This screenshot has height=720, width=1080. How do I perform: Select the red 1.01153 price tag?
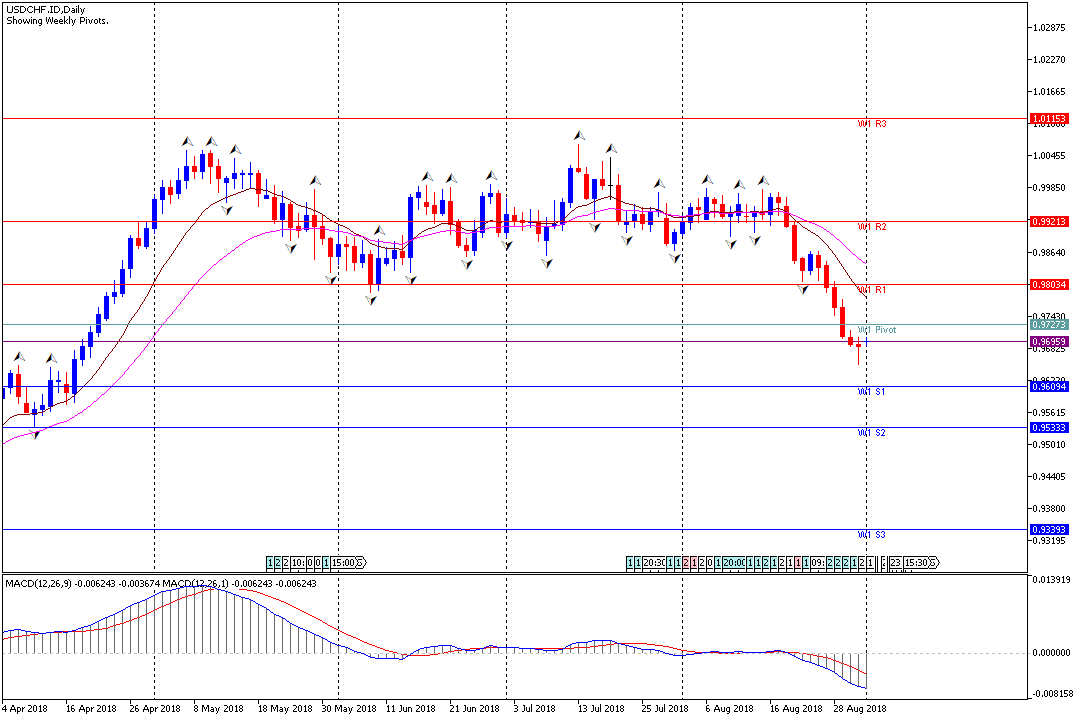pos(1049,119)
